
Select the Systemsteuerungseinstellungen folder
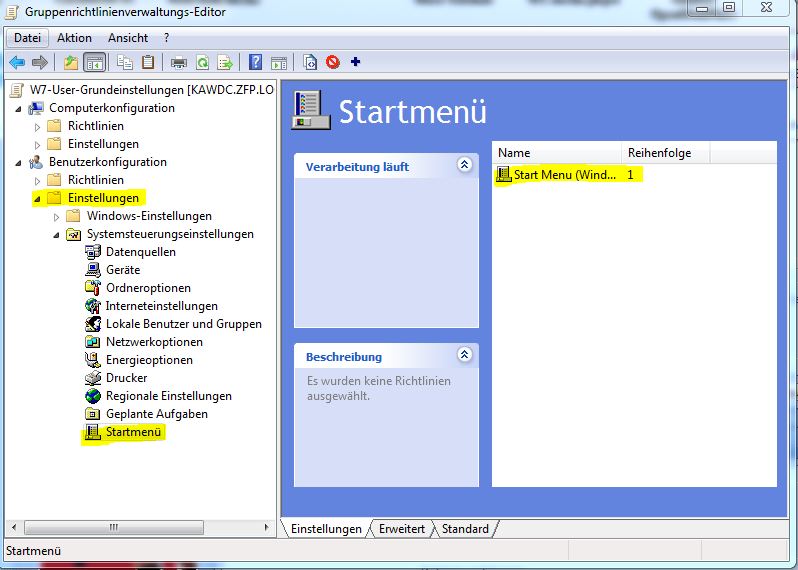pos(170,234)
